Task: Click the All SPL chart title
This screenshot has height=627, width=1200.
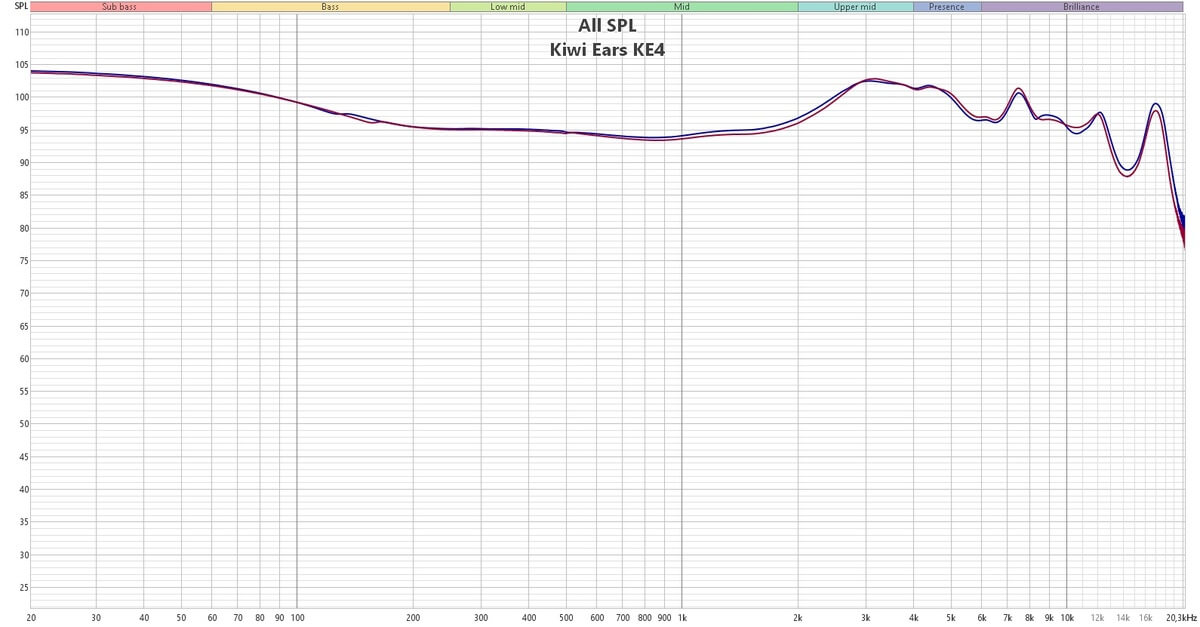Action: pyautogui.click(x=606, y=26)
